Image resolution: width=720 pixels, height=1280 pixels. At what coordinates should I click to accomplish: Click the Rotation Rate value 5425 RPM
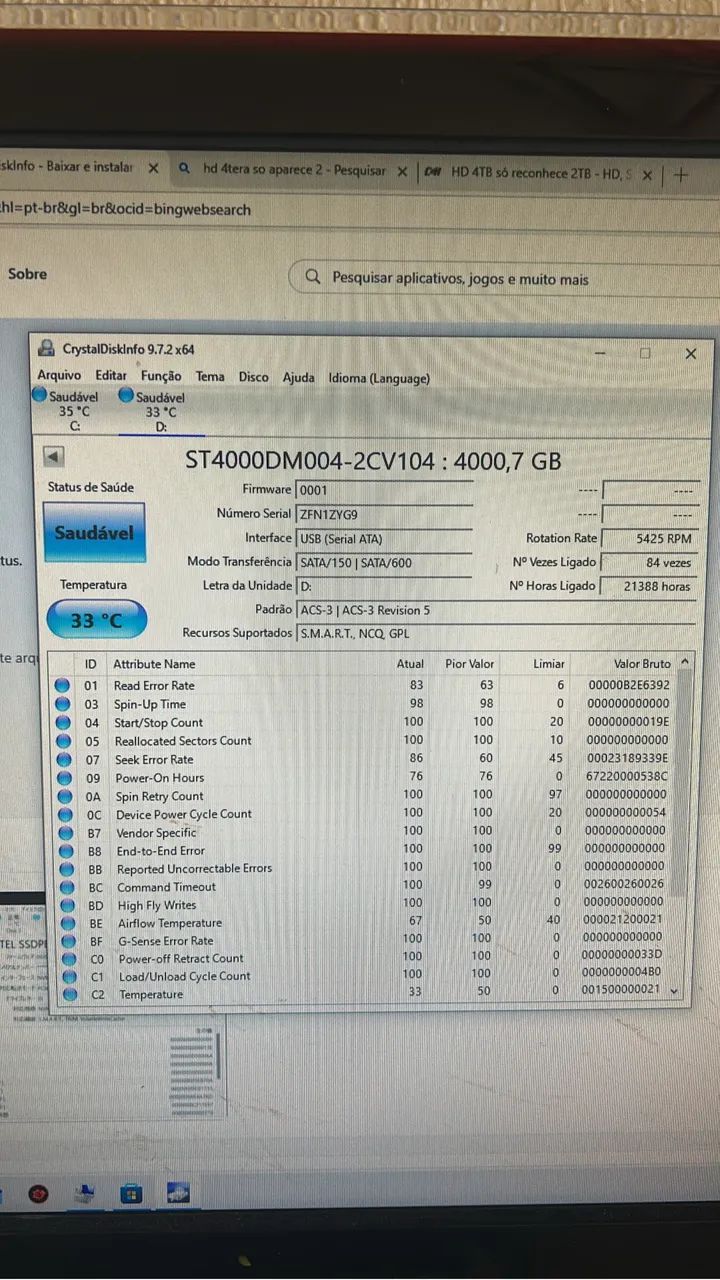649,538
